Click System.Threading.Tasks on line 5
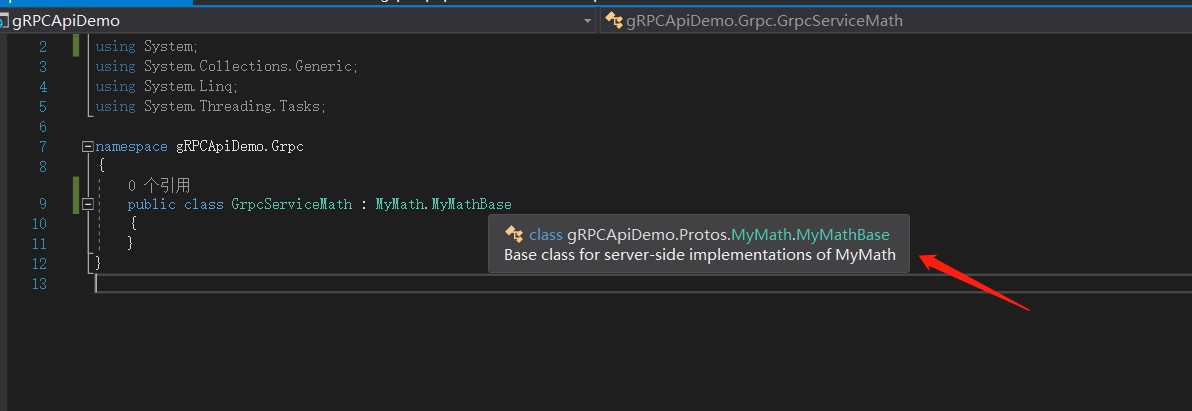The height and width of the screenshot is (411, 1192). [235, 107]
